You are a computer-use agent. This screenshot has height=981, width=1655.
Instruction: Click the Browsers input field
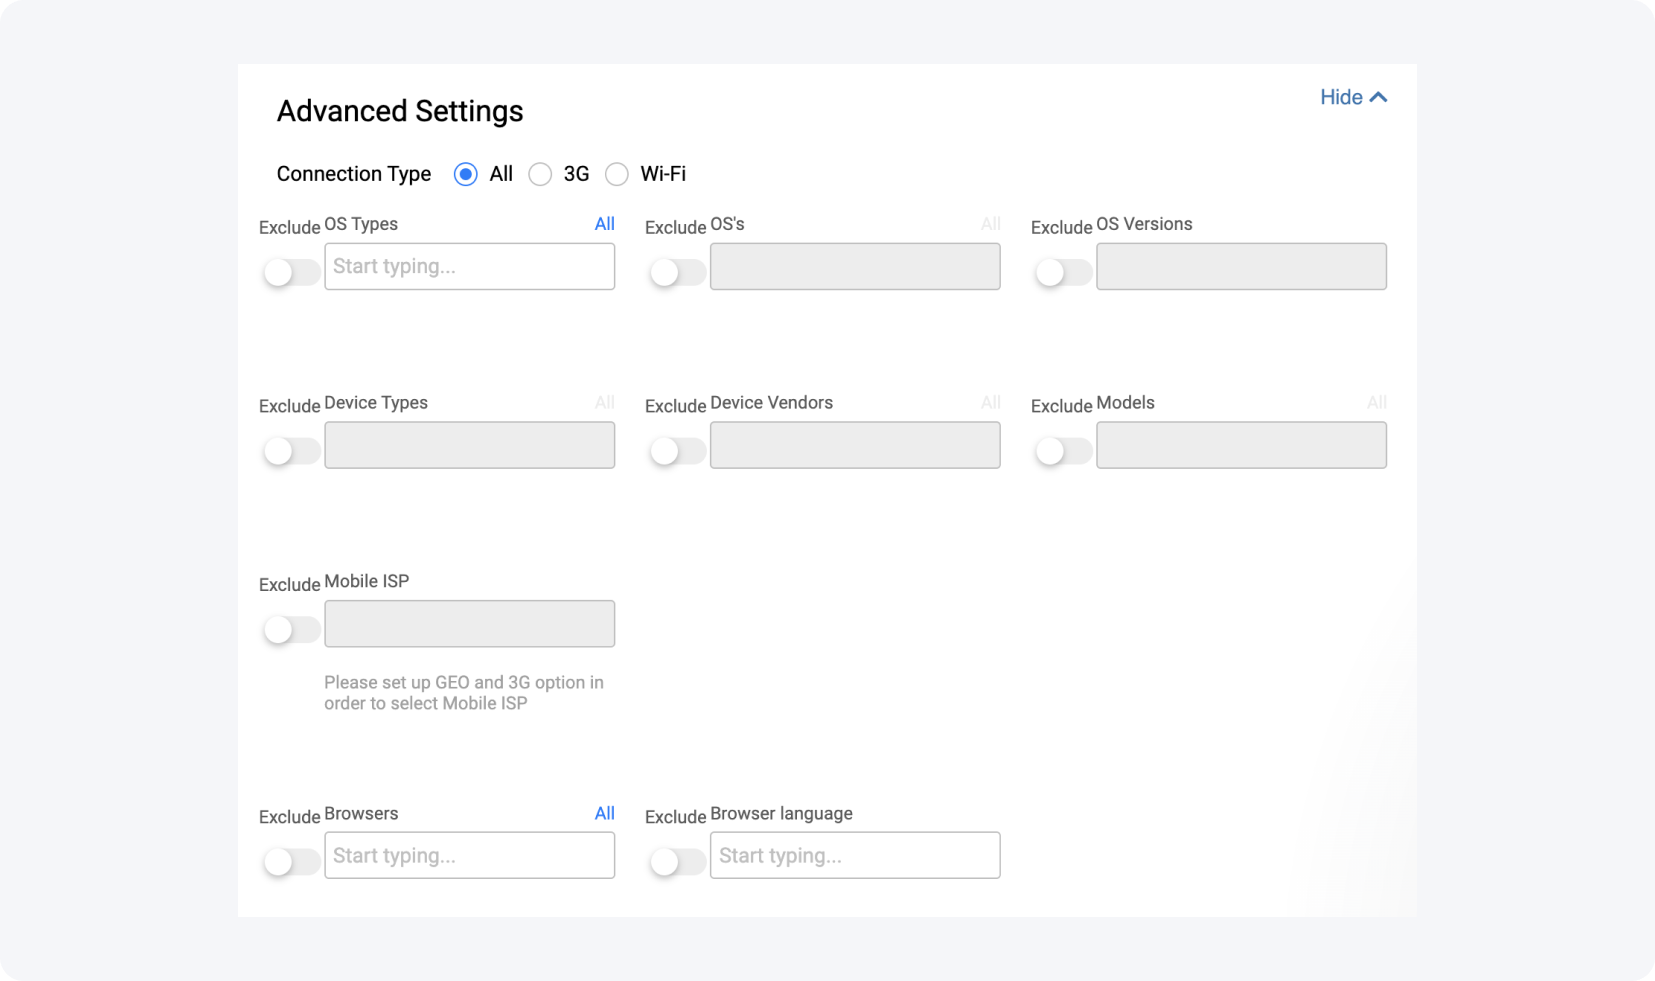(469, 855)
